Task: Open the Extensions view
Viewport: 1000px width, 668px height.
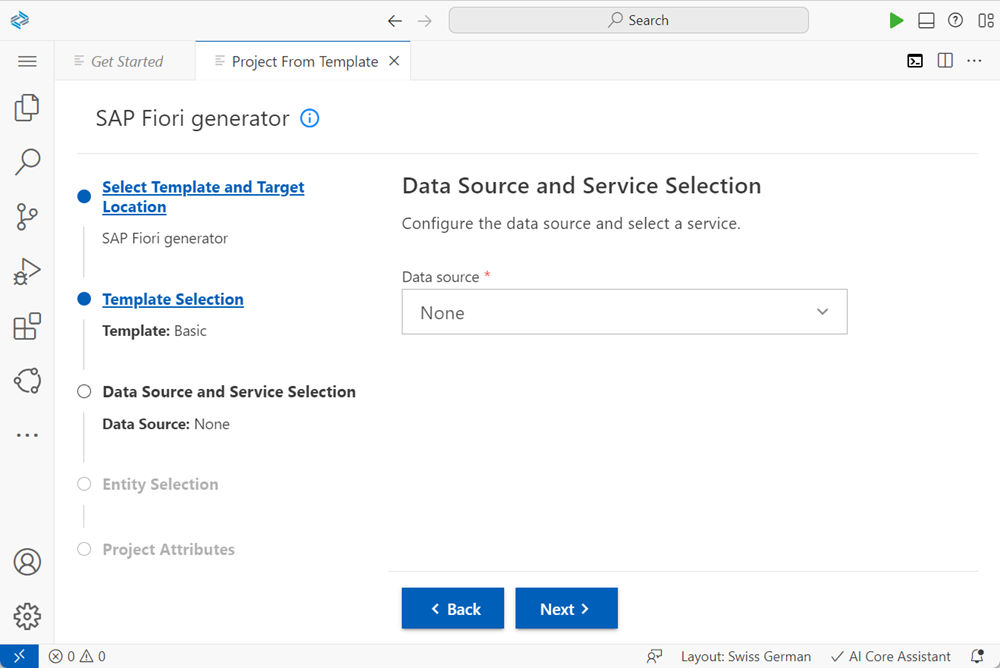Action: [x=27, y=326]
